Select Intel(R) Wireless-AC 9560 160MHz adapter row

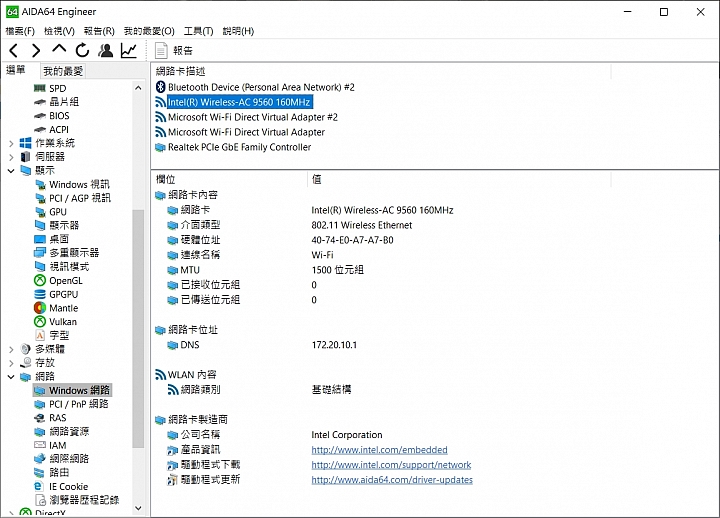pos(234,102)
